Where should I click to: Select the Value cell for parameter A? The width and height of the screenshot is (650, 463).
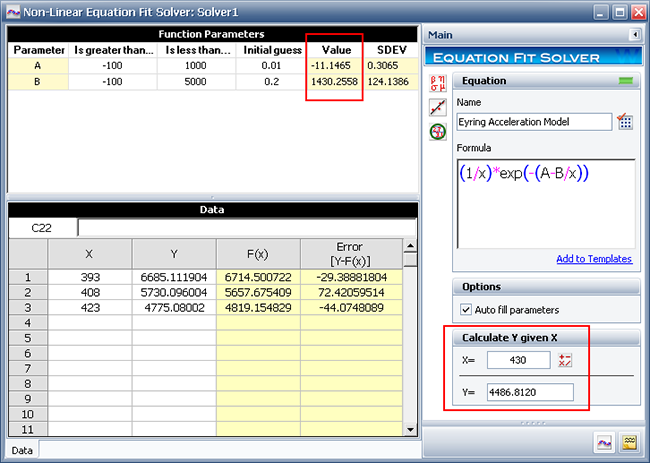(334, 65)
